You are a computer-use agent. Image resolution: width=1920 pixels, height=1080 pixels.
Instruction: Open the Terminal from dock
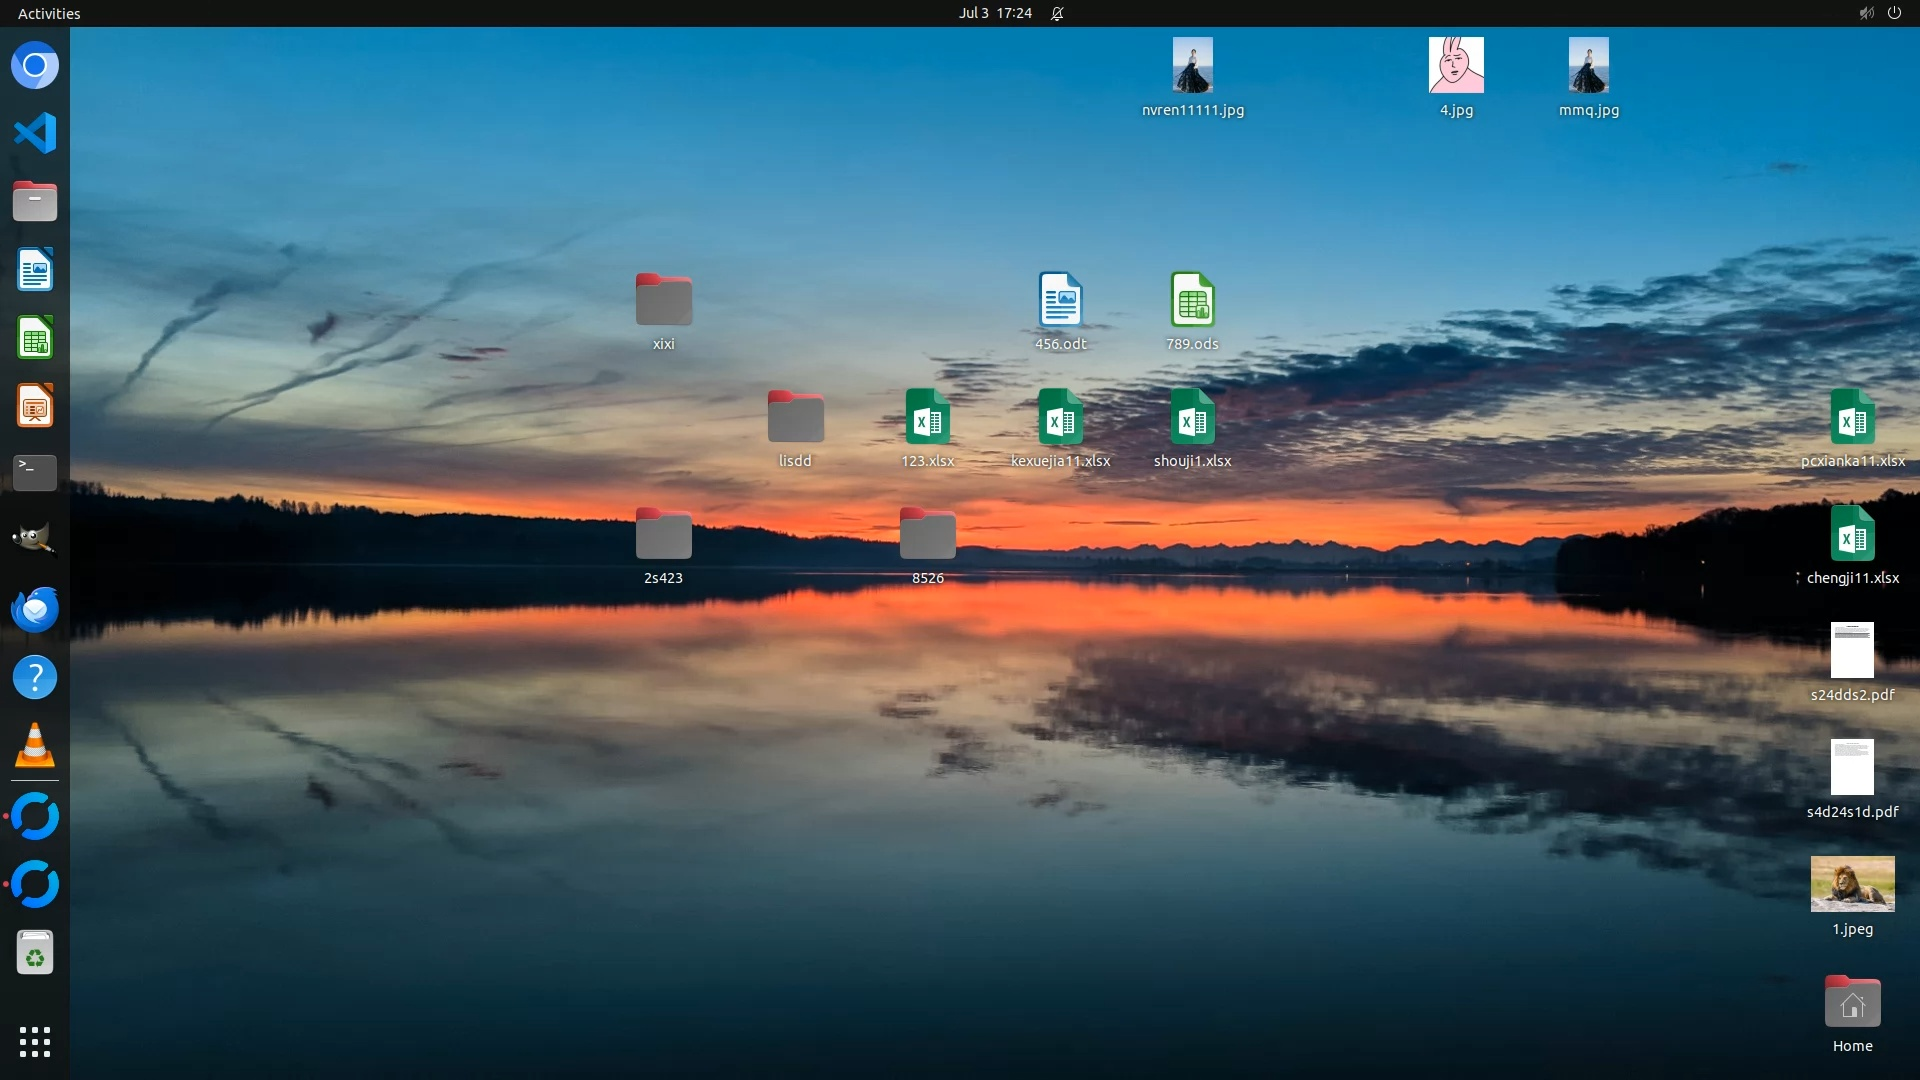[35, 472]
